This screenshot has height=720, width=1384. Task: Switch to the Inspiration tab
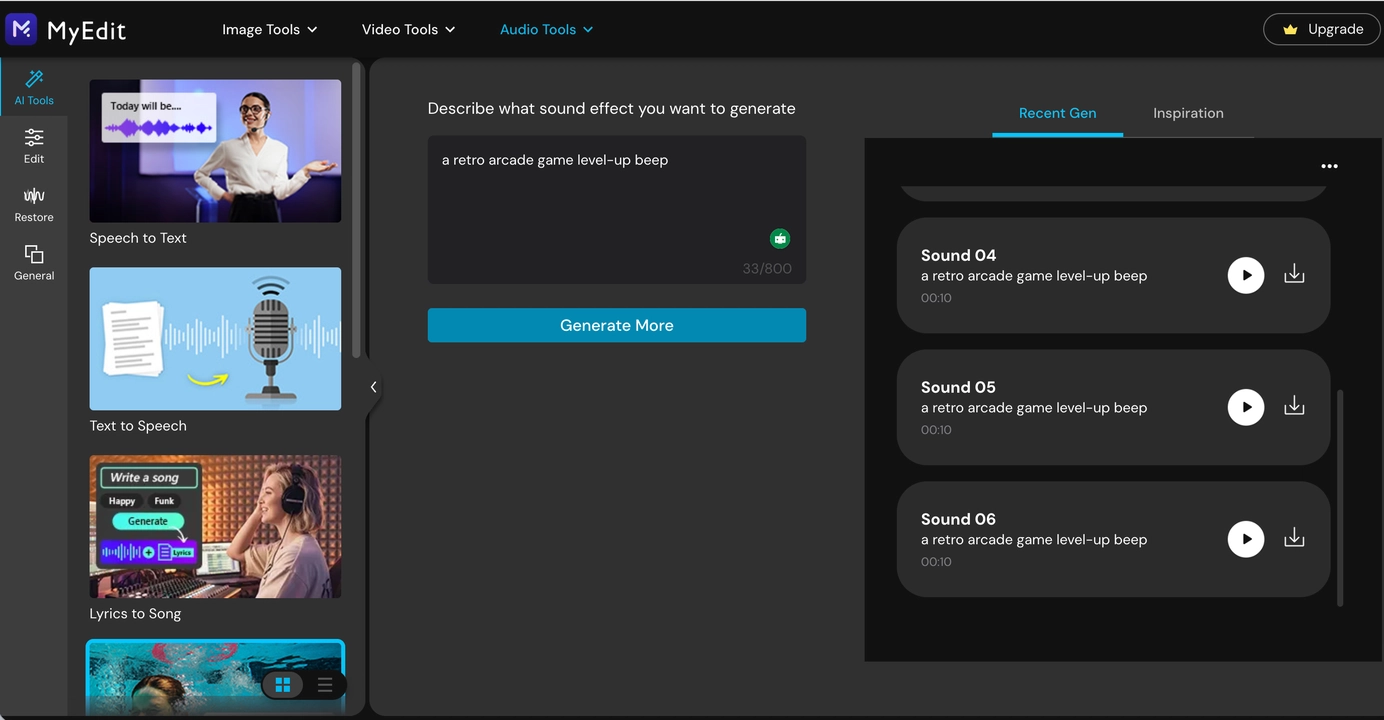point(1188,113)
